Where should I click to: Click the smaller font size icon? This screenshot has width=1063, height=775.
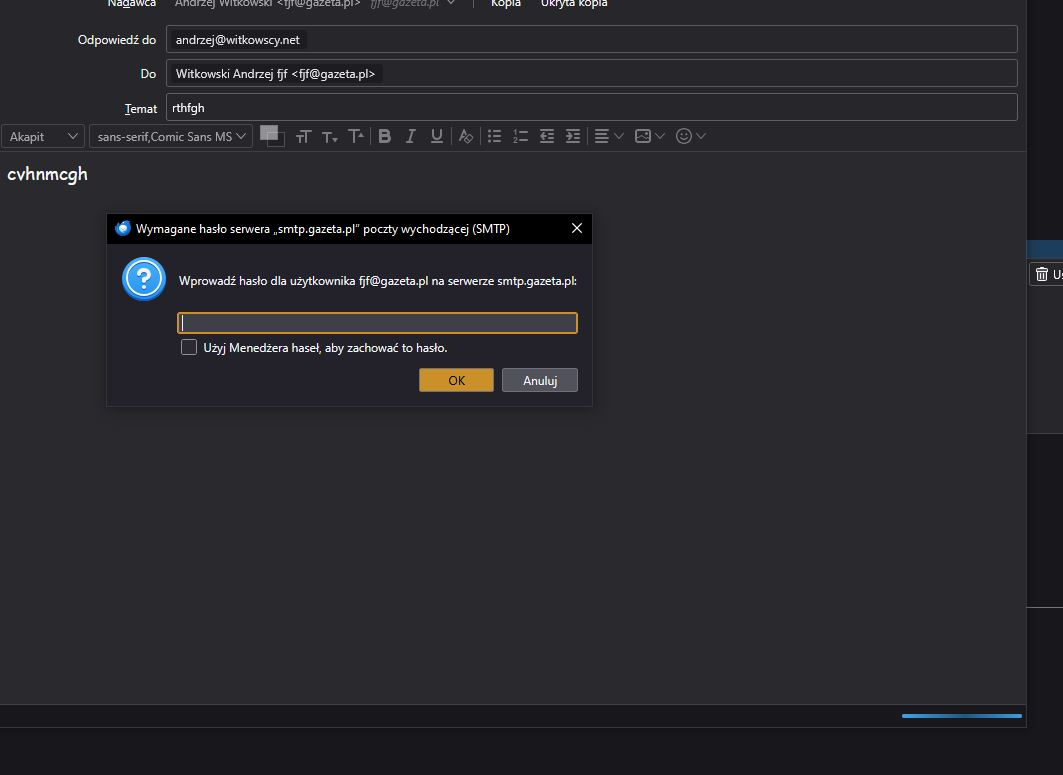pyautogui.click(x=329, y=136)
